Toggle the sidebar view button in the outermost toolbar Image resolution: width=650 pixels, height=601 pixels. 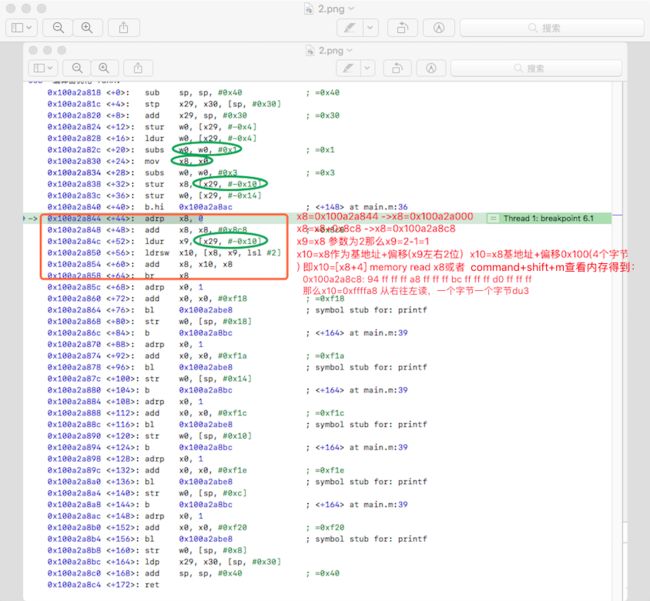click(17, 28)
